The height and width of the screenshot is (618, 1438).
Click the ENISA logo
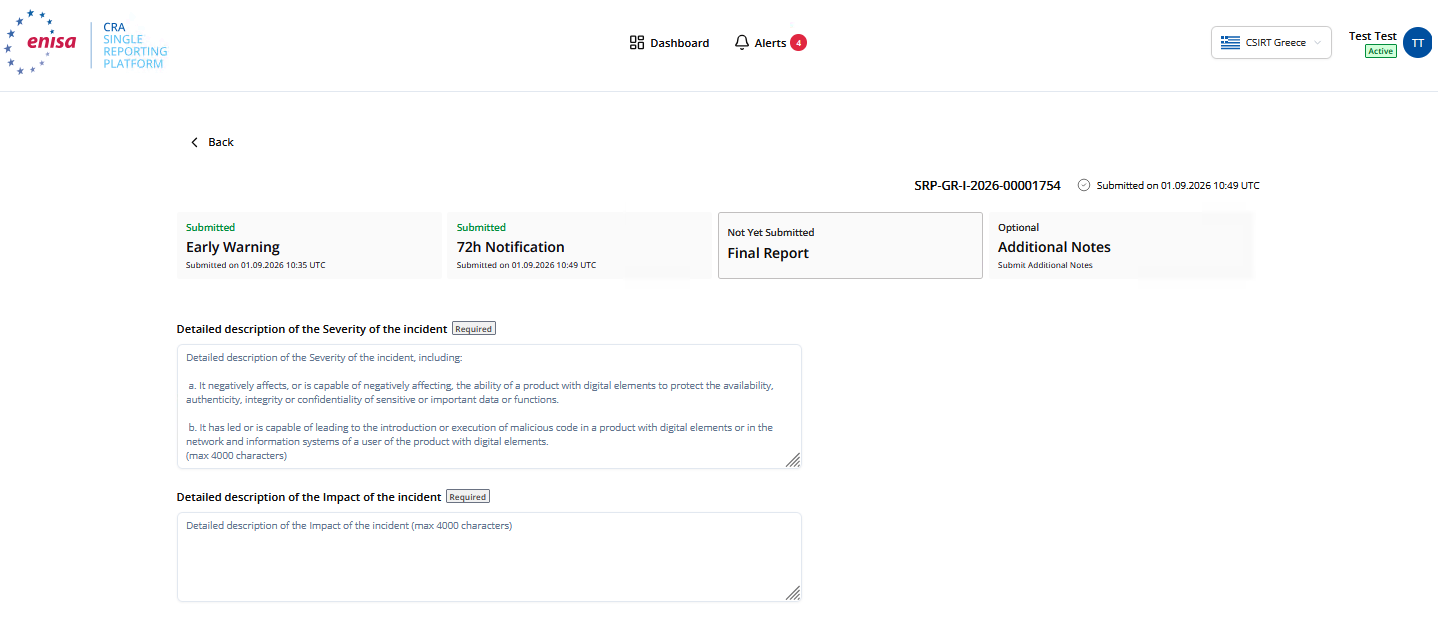(x=41, y=41)
